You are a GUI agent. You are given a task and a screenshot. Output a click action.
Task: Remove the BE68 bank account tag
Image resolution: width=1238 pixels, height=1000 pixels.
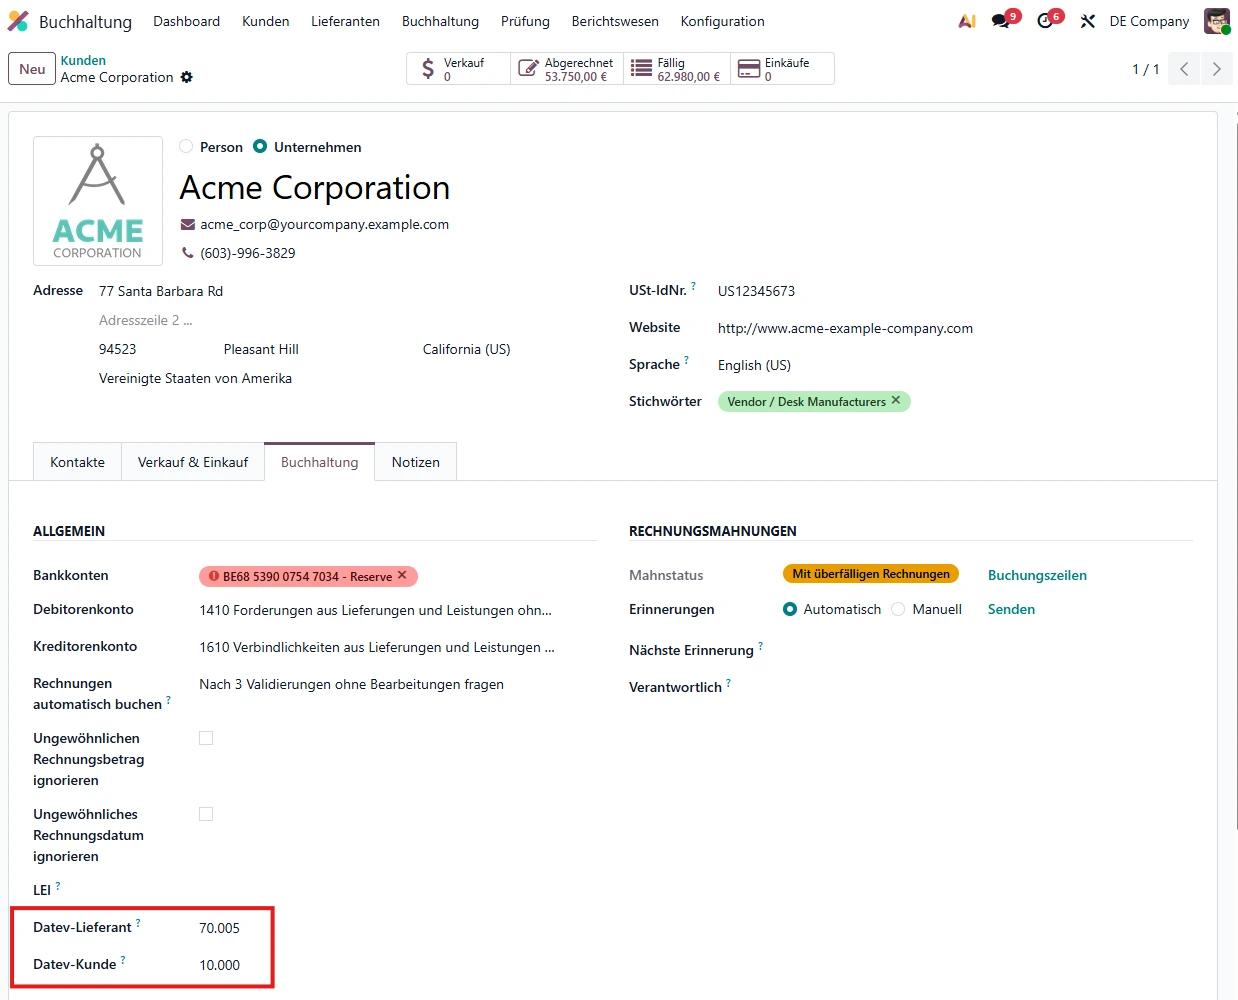(402, 575)
